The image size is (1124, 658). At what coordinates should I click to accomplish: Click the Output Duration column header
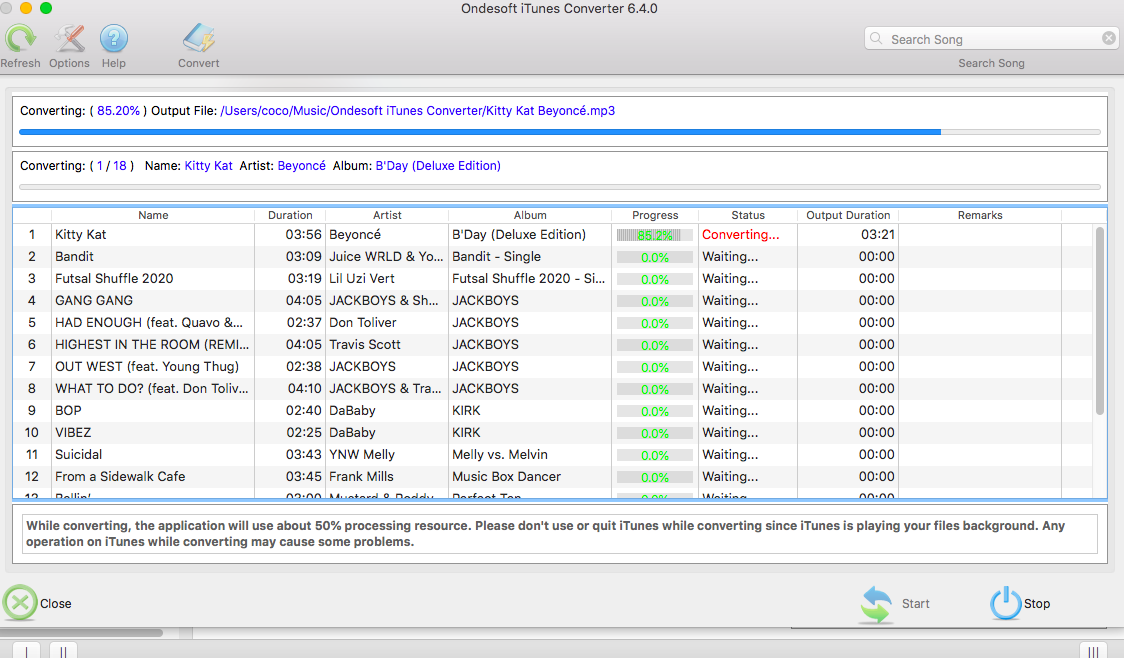(x=848, y=215)
